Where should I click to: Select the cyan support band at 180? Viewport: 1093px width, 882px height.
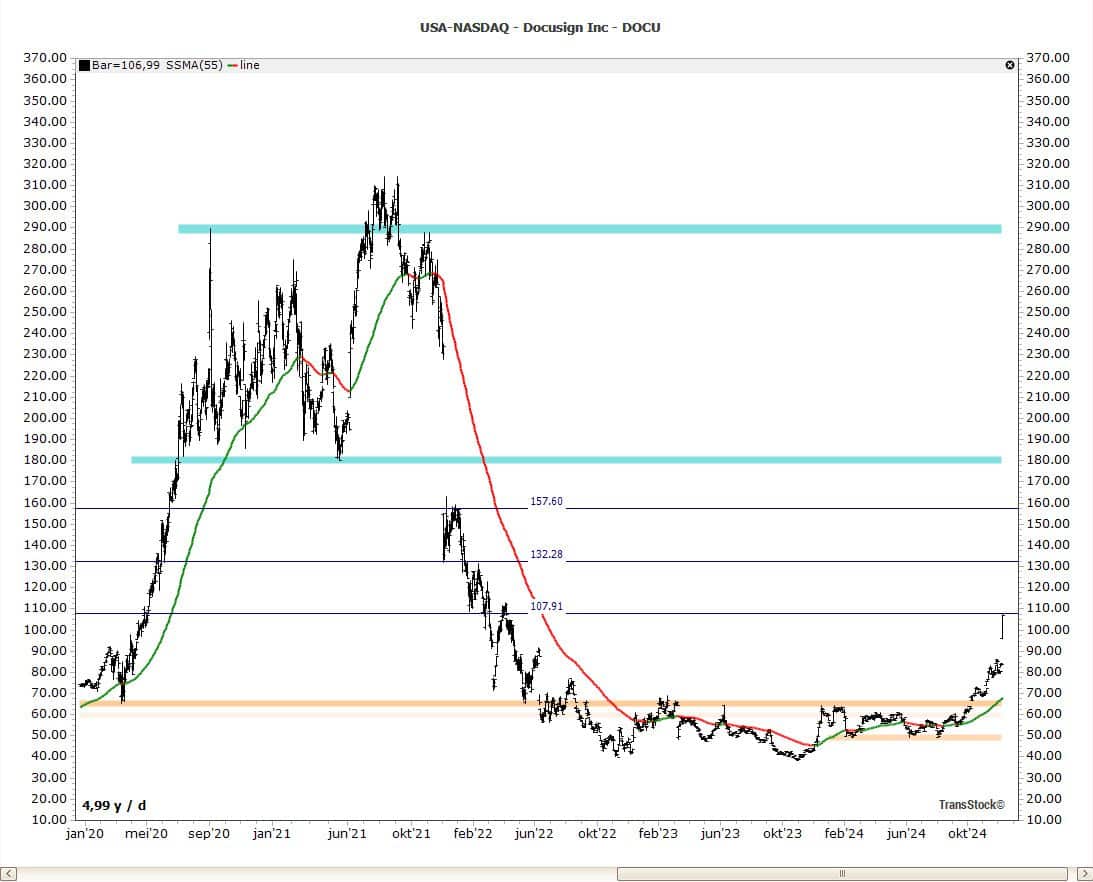(x=565, y=460)
